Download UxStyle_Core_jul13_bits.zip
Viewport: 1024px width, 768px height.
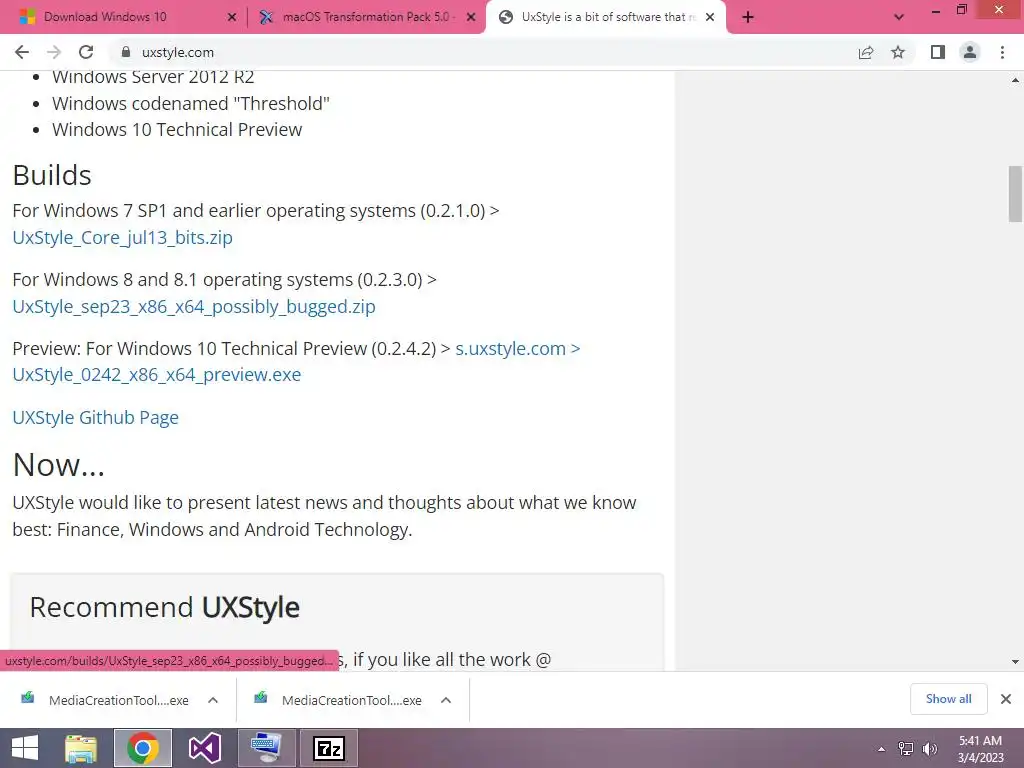[x=122, y=237]
